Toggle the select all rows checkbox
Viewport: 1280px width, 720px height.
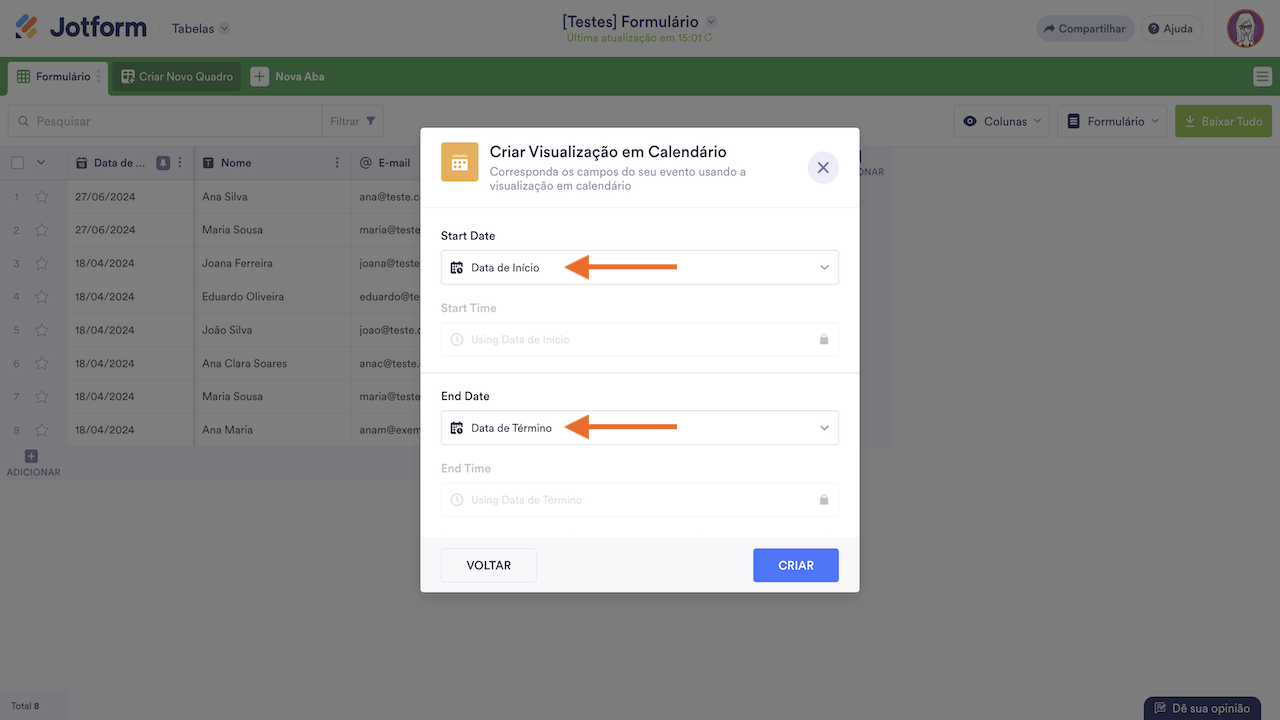pos(17,163)
